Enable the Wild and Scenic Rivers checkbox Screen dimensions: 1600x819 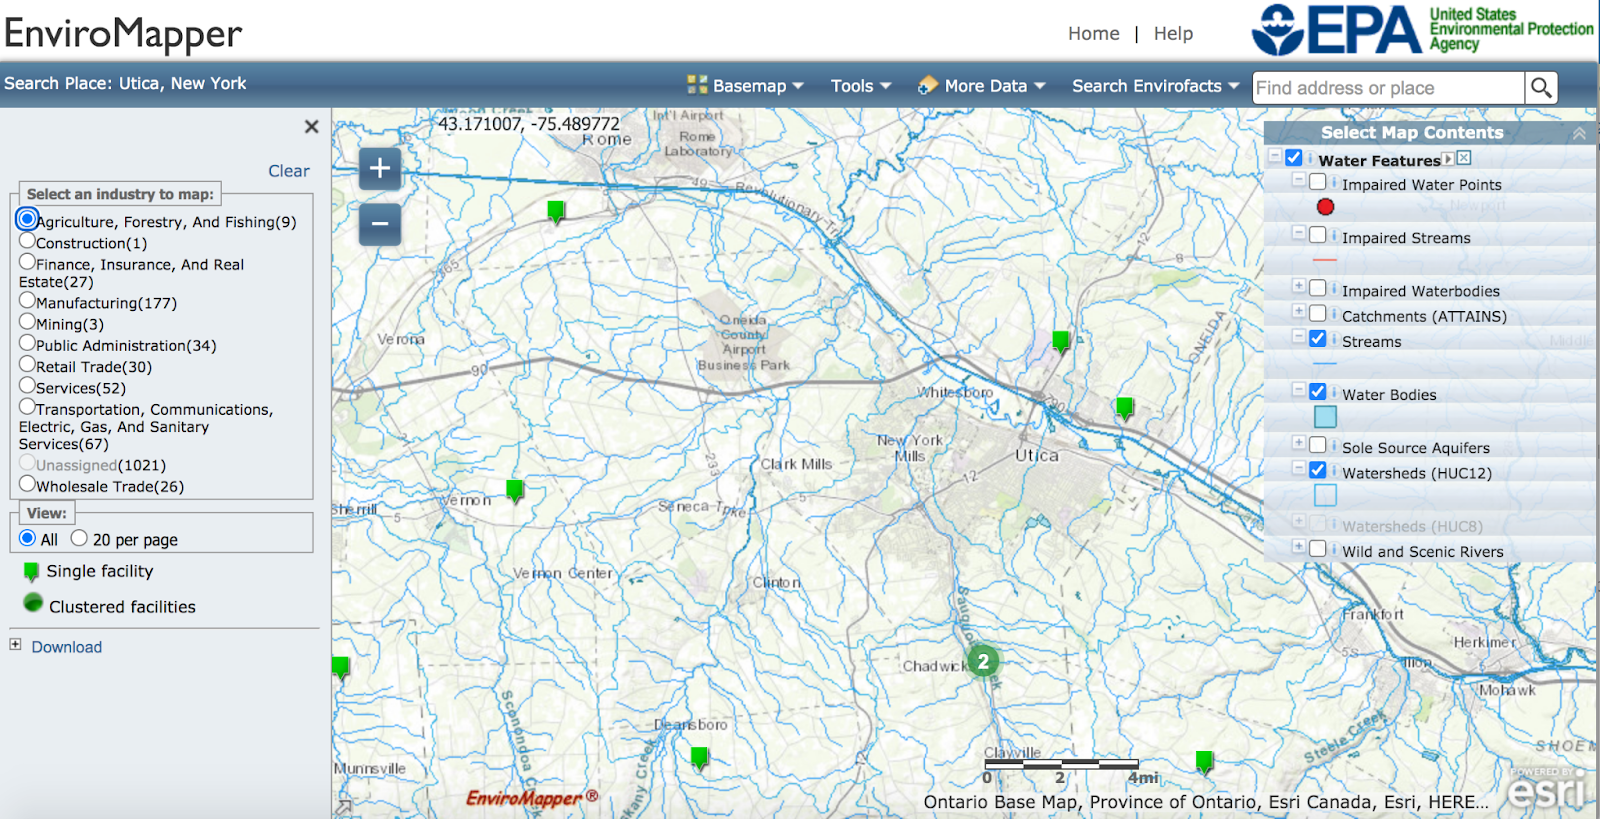pyautogui.click(x=1318, y=549)
